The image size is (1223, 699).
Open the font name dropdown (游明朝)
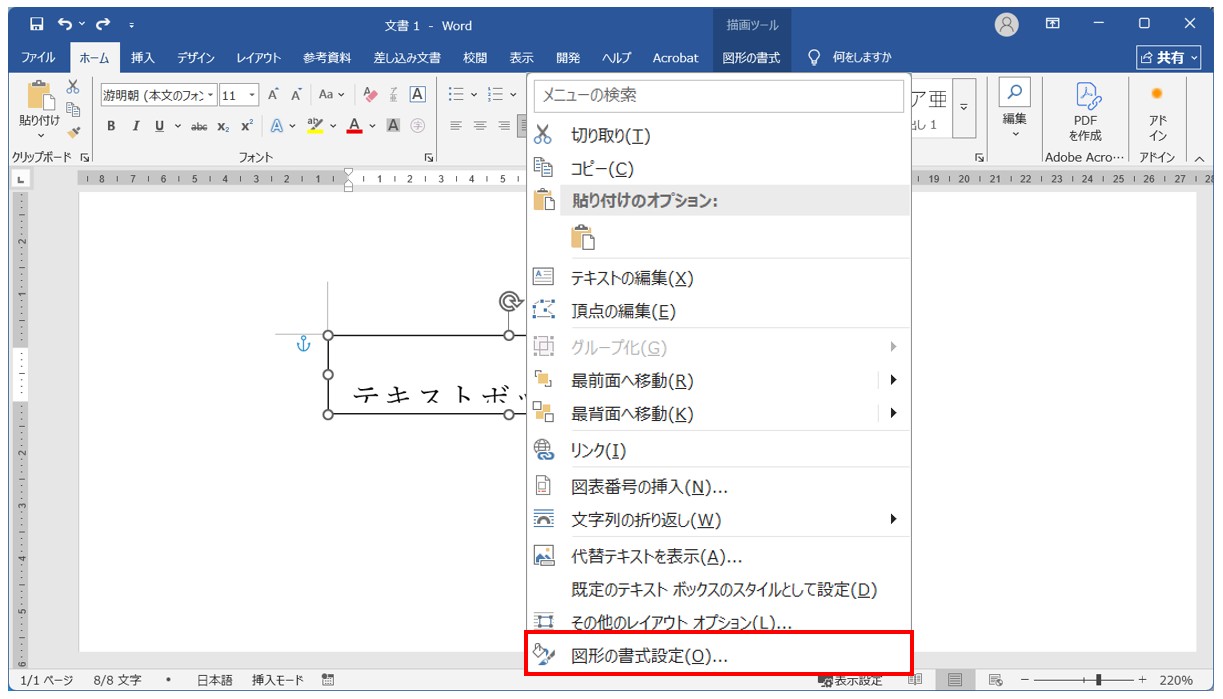pos(211,95)
